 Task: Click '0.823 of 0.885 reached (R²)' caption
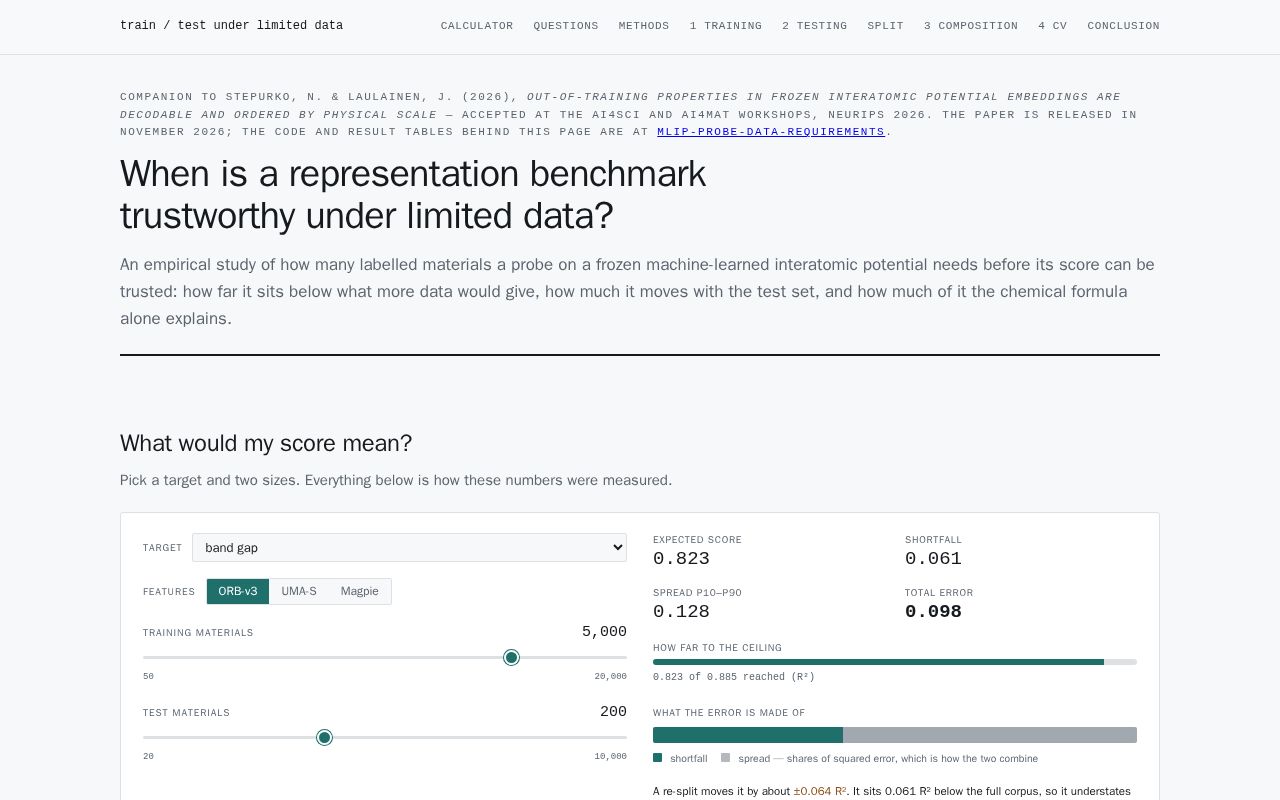pyautogui.click(x=734, y=677)
